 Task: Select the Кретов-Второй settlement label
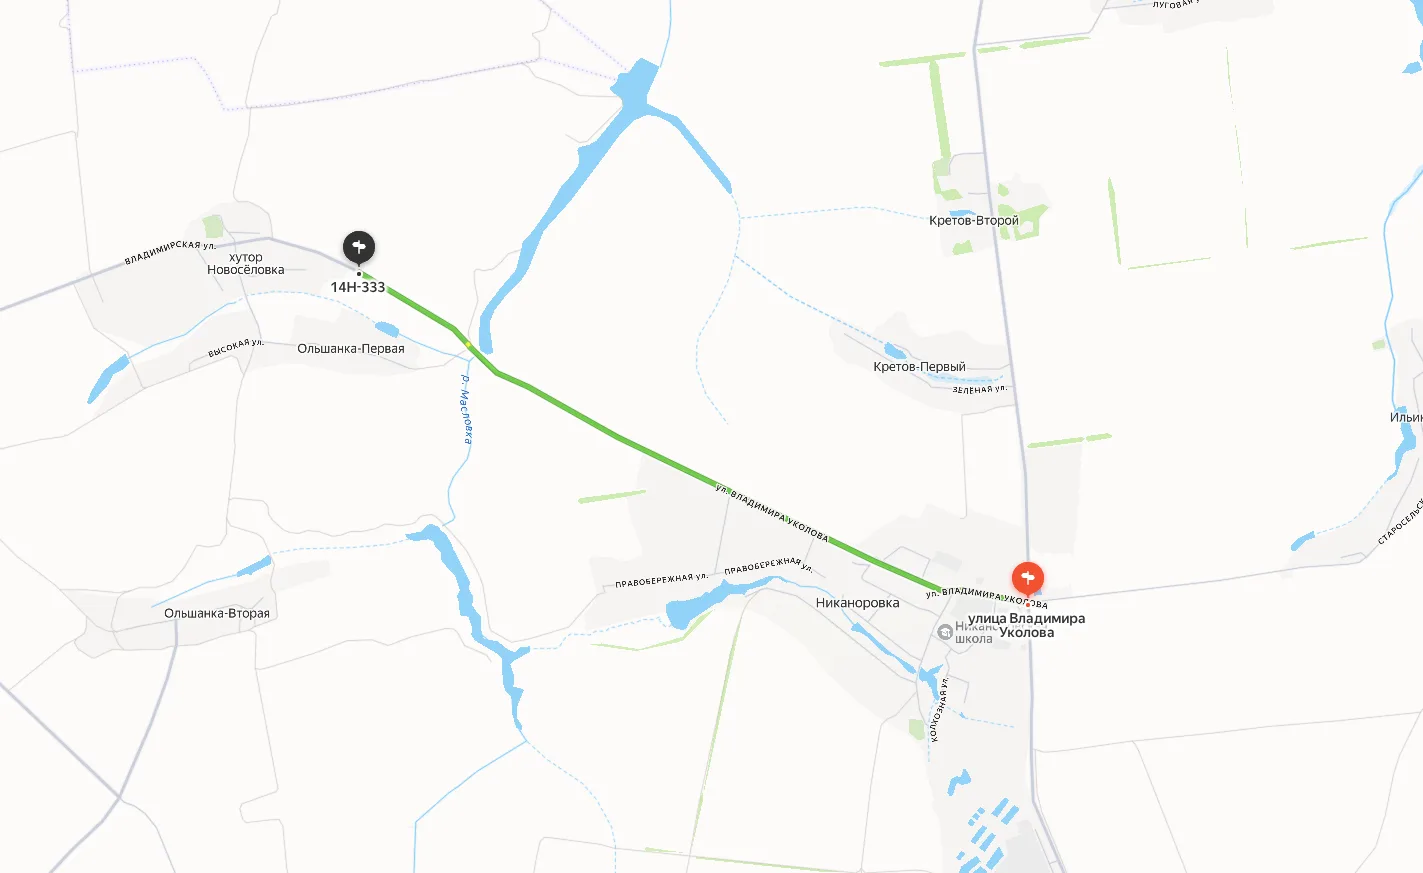click(x=974, y=221)
